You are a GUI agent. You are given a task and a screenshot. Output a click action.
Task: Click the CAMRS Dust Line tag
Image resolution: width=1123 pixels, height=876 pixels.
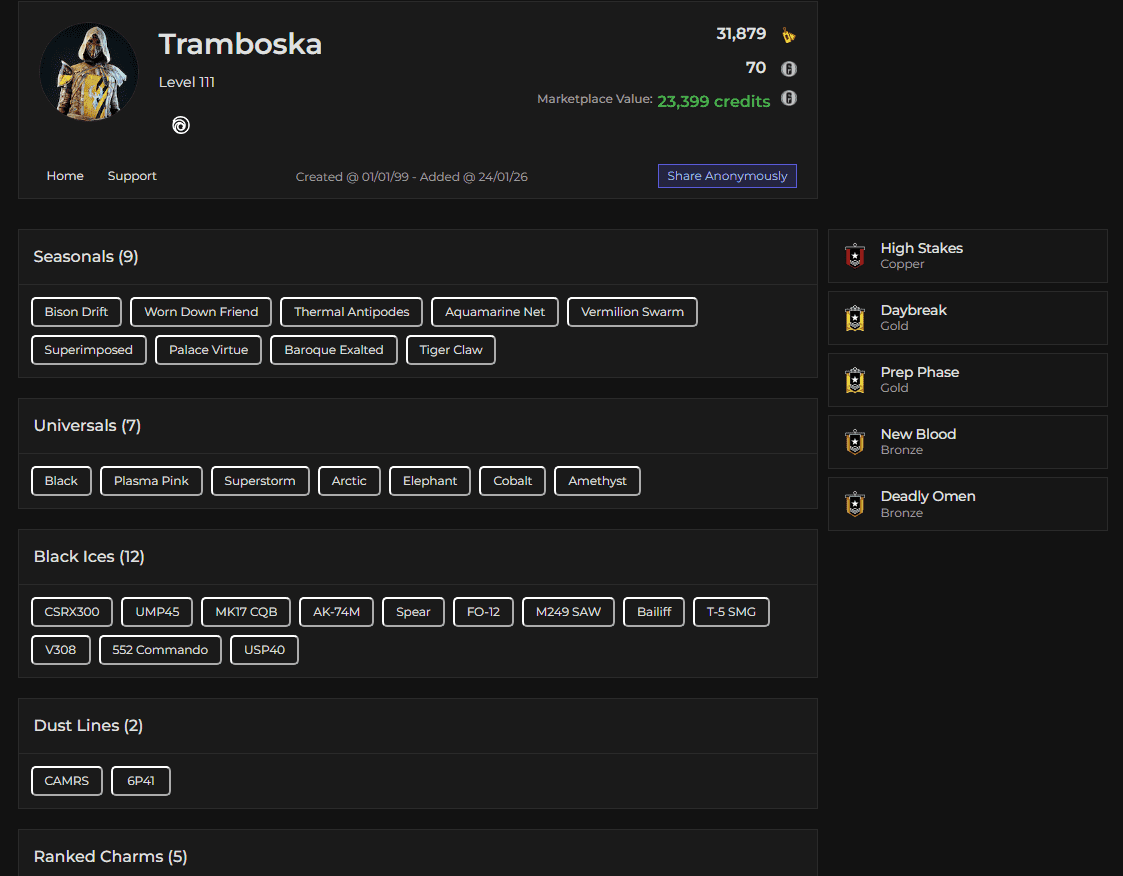tap(66, 781)
